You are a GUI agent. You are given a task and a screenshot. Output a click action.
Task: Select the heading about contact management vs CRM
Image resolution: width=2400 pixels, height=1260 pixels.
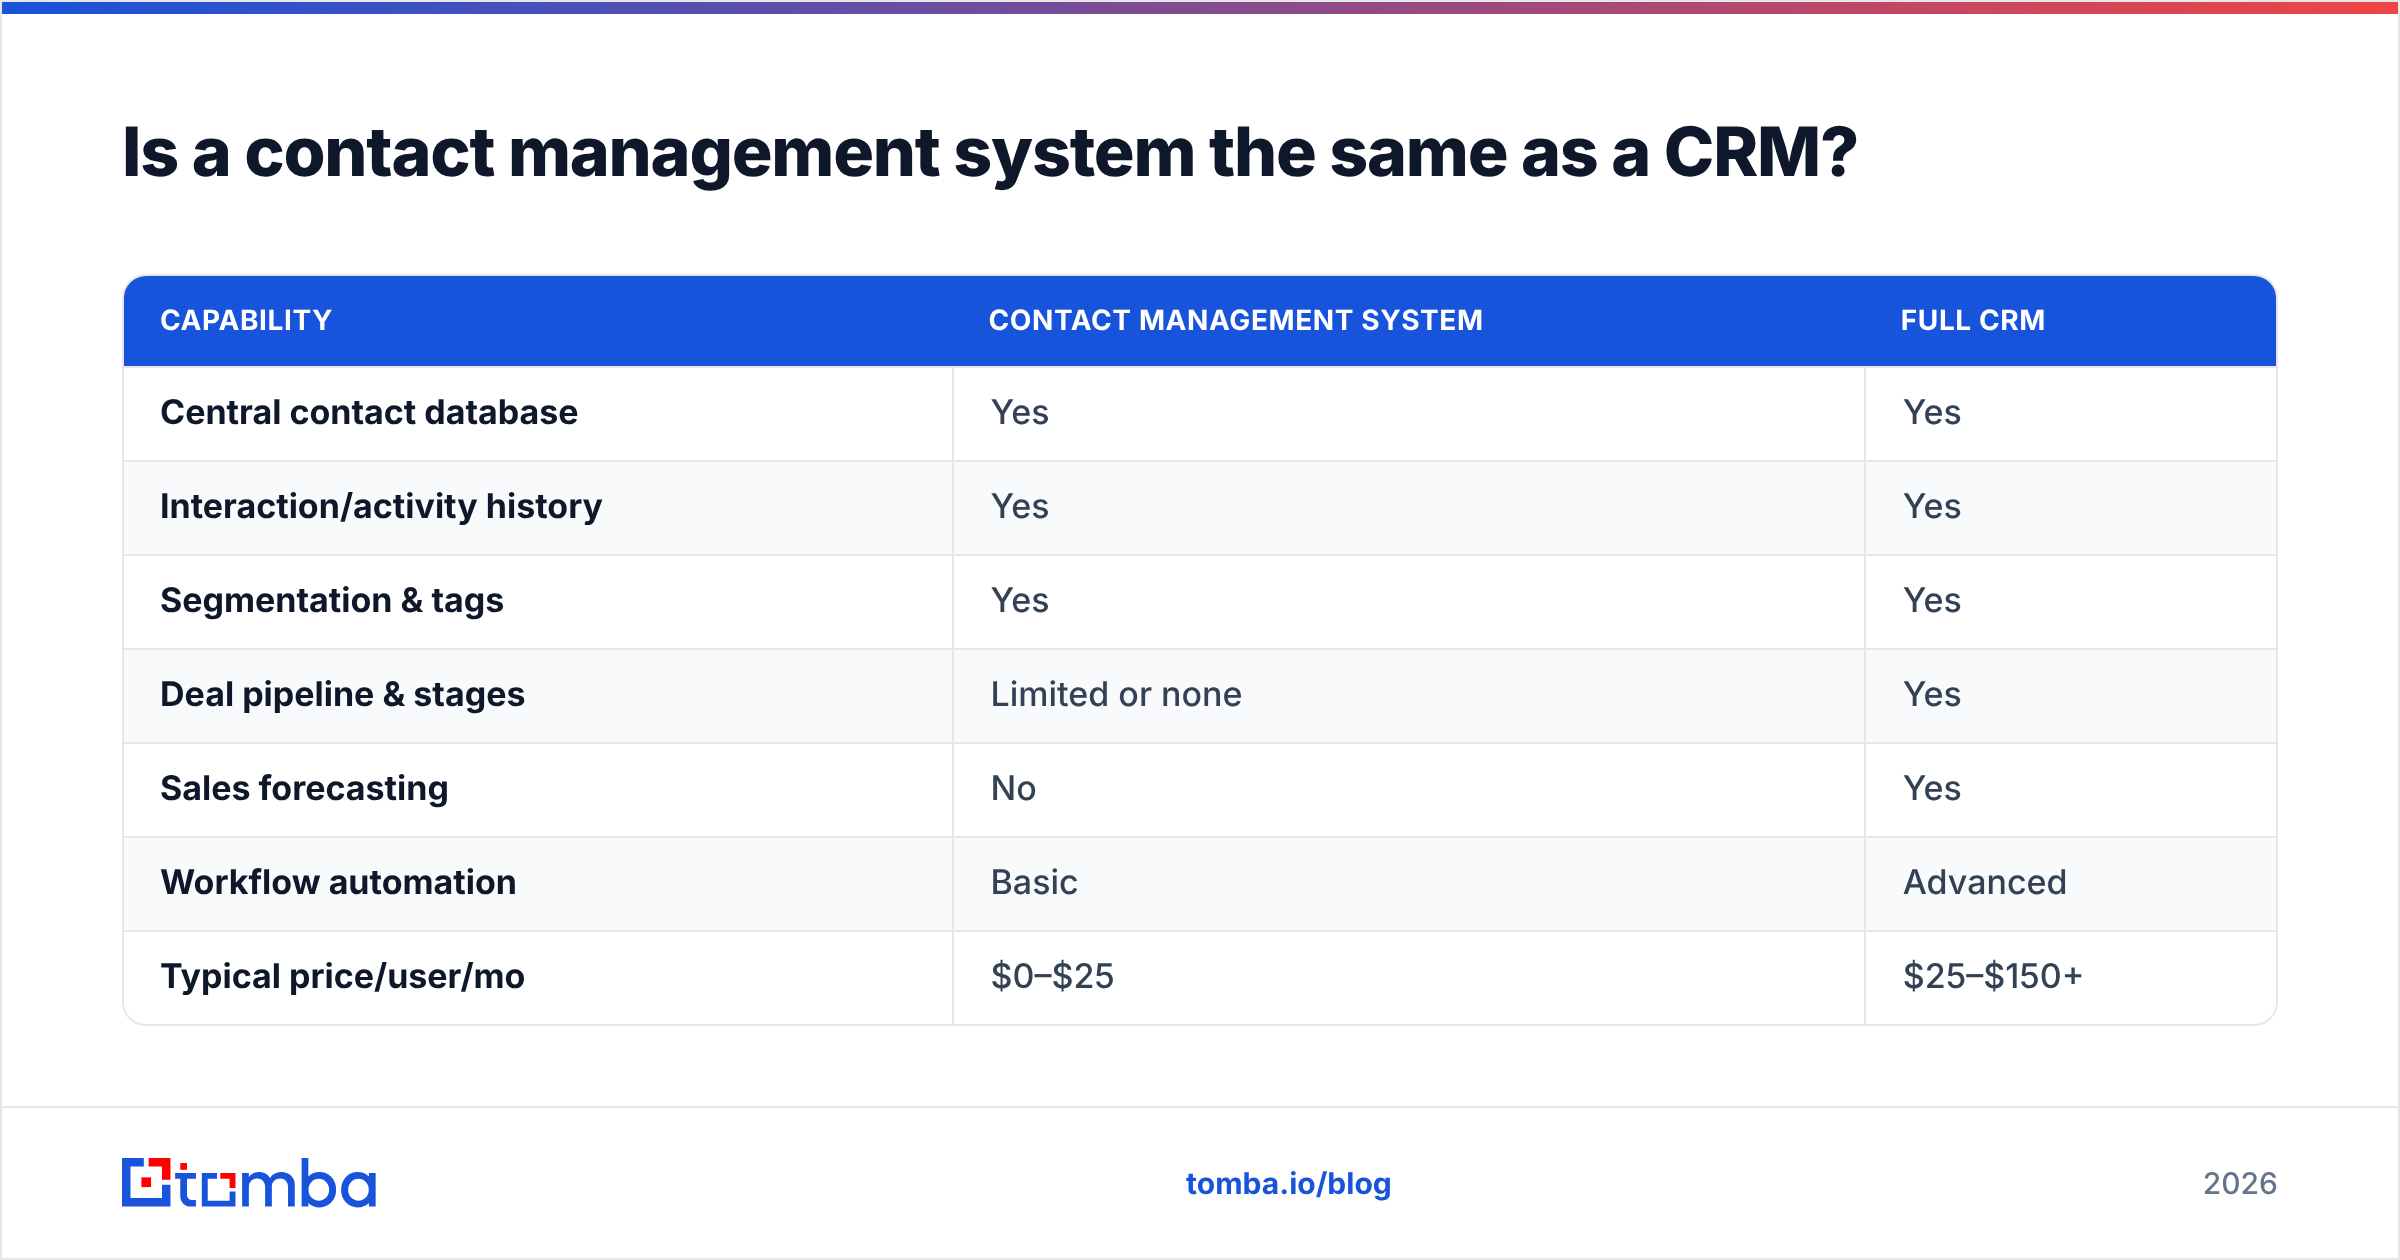click(989, 153)
